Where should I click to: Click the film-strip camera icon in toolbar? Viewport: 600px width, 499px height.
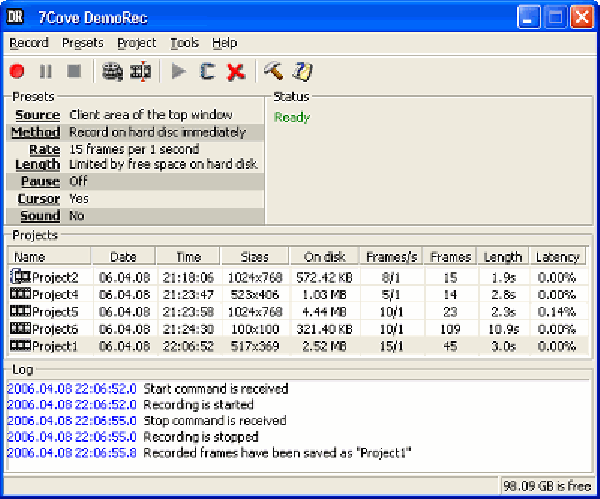(x=113, y=71)
